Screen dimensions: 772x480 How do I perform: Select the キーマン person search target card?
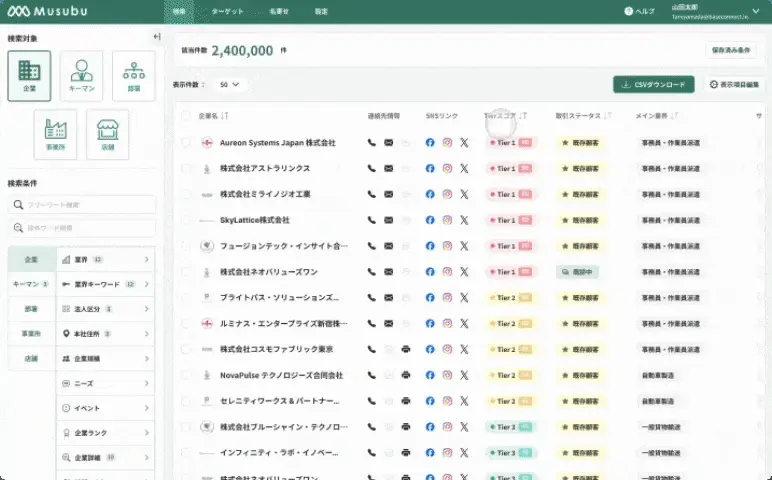click(81, 76)
